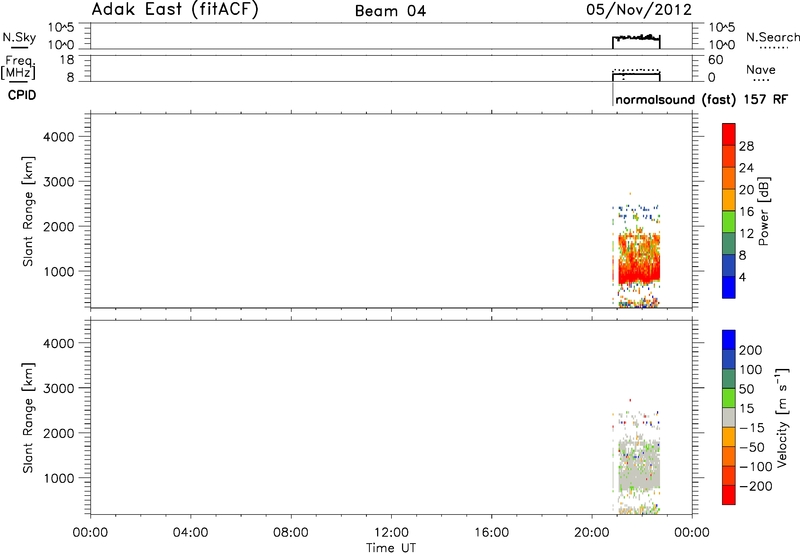This screenshot has width=800, height=554.
Task: Click the '4000' tick in the power panel
Action: [x=59, y=137]
